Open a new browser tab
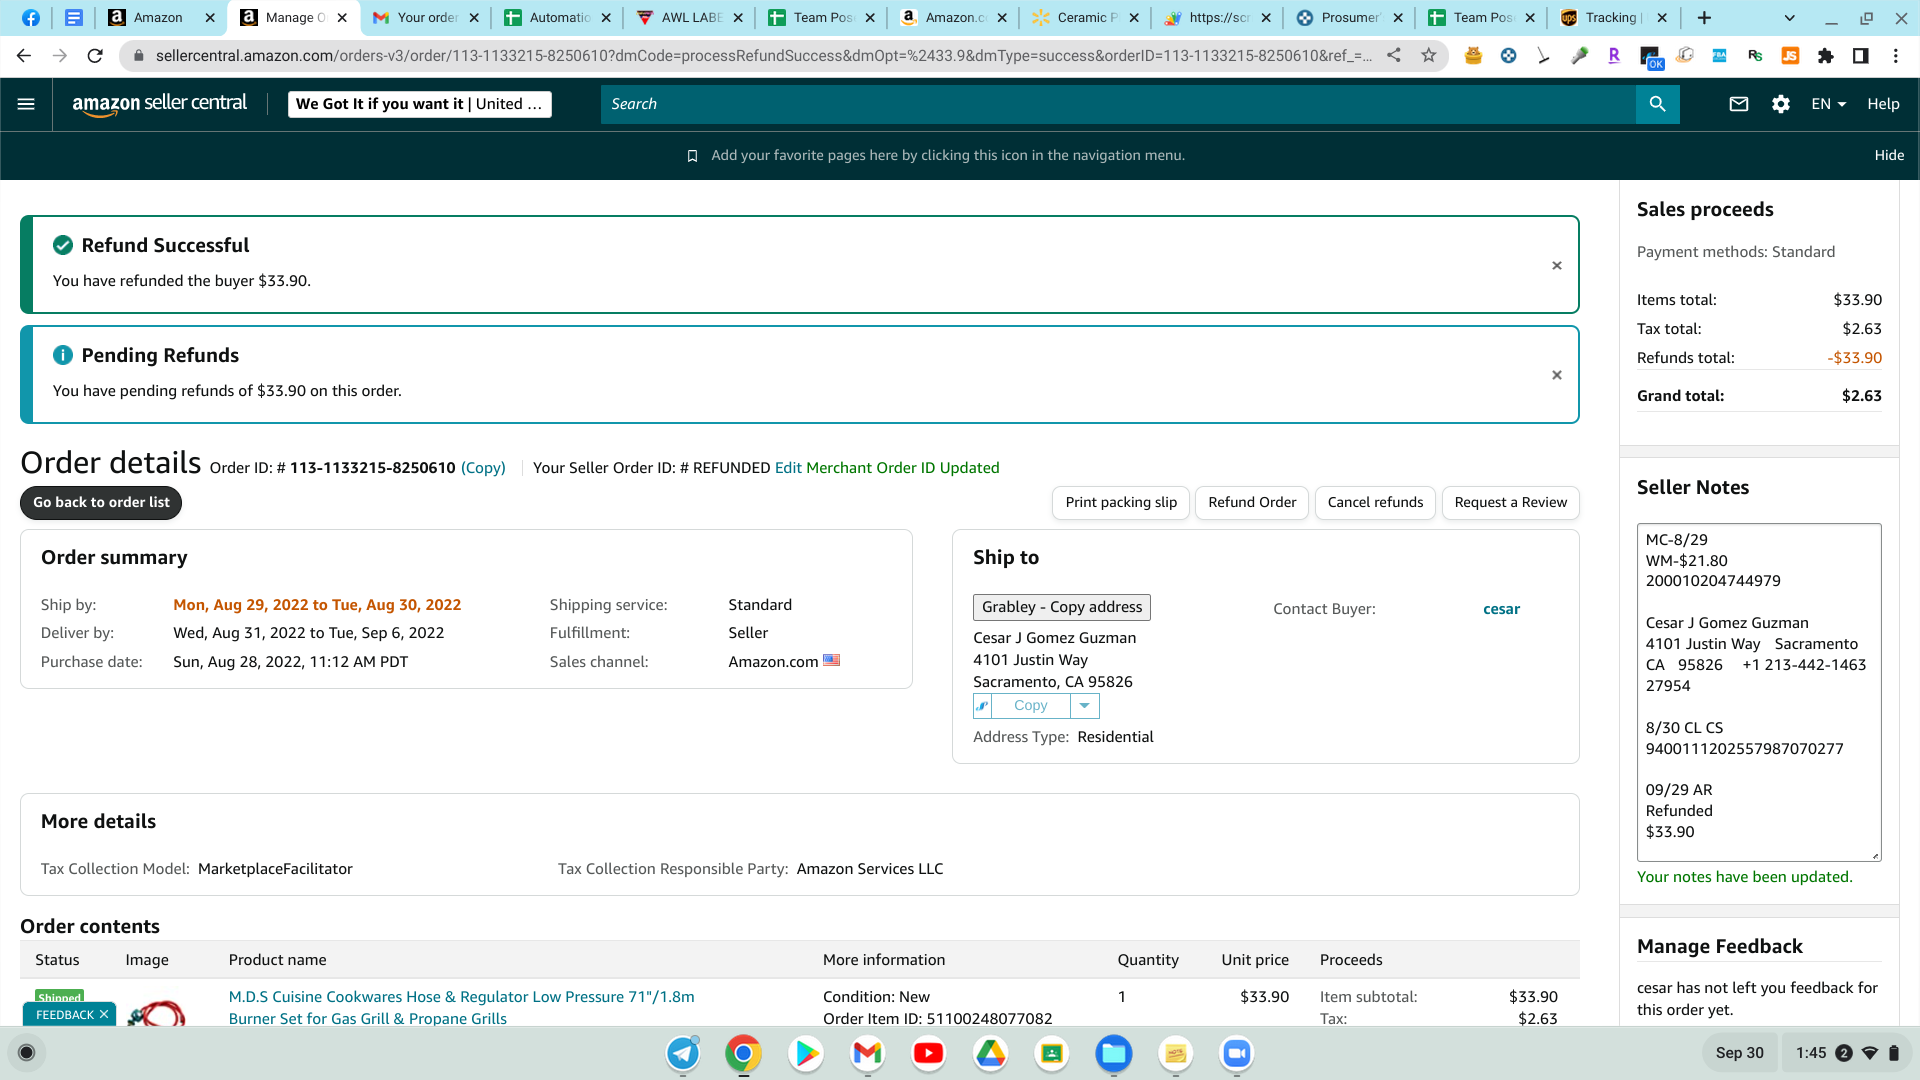Image resolution: width=1920 pixels, height=1080 pixels. [1704, 18]
